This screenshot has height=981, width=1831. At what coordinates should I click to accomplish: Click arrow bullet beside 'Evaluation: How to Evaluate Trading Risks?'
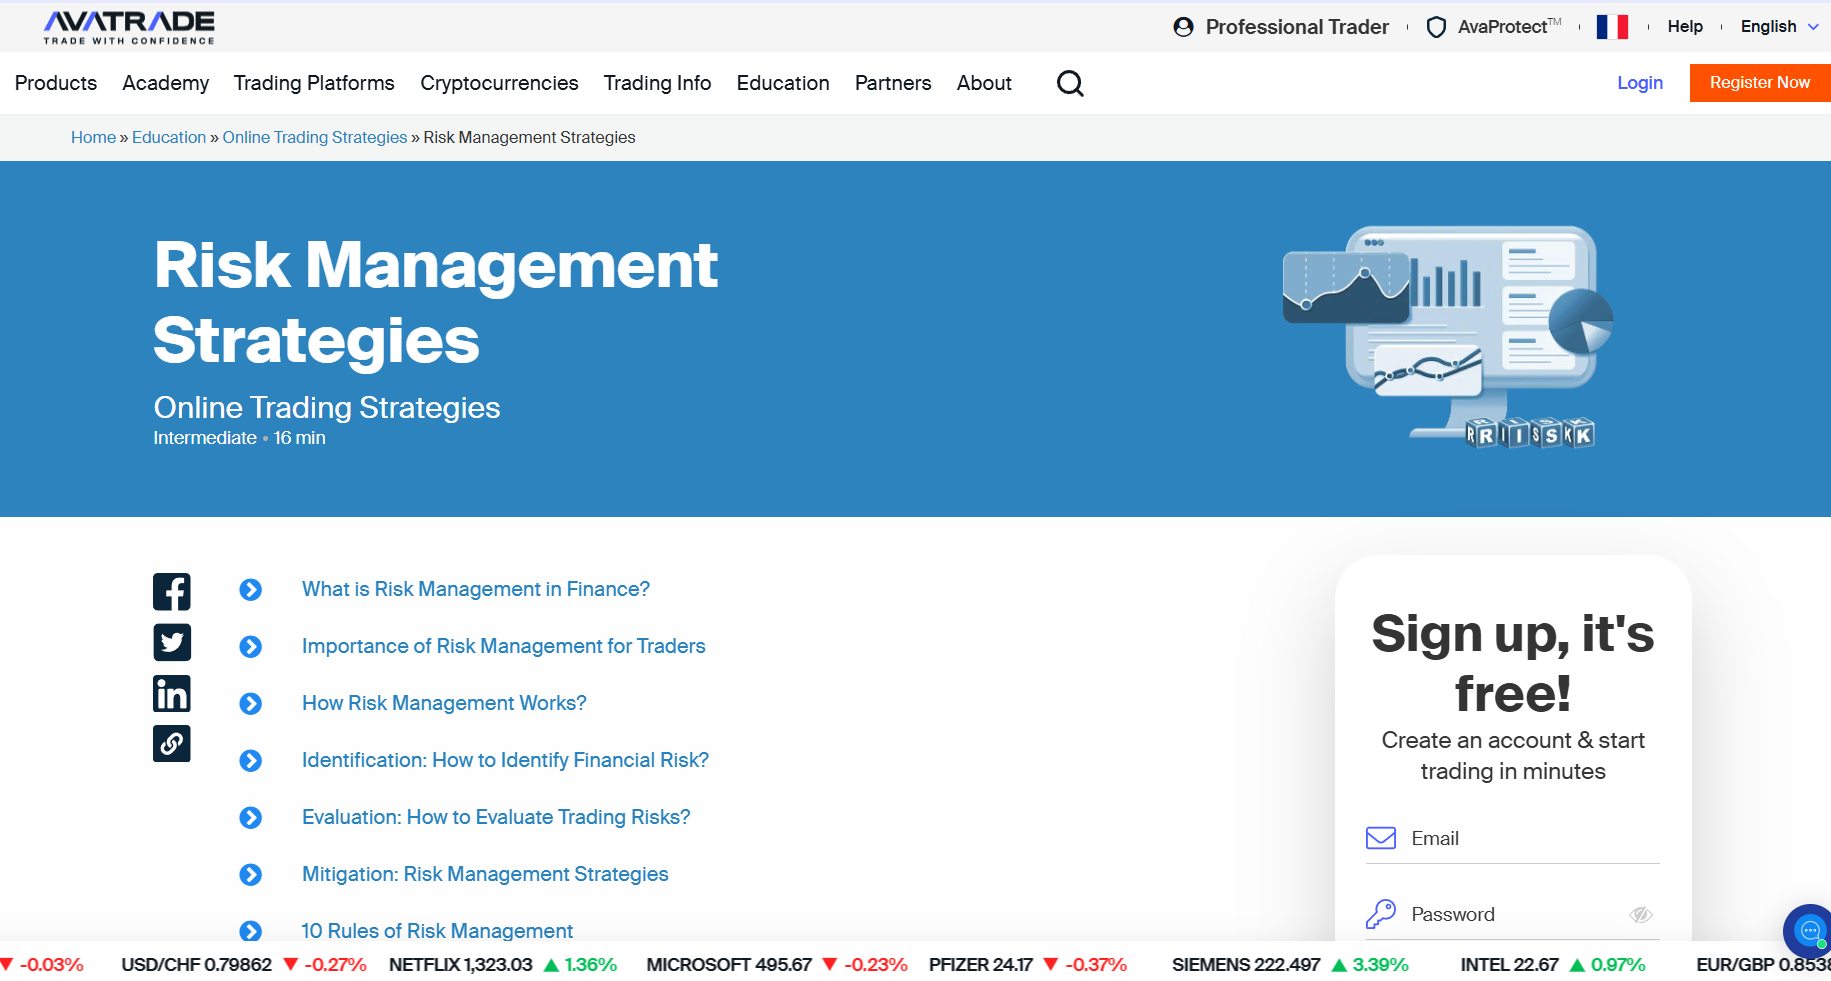pos(251,818)
